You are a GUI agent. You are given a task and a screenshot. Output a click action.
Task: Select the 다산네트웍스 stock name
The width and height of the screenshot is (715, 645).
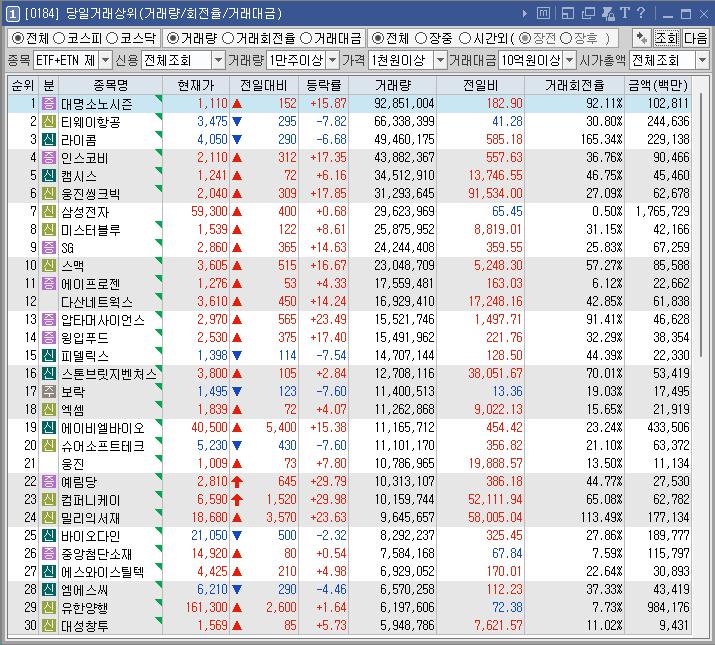(x=97, y=302)
